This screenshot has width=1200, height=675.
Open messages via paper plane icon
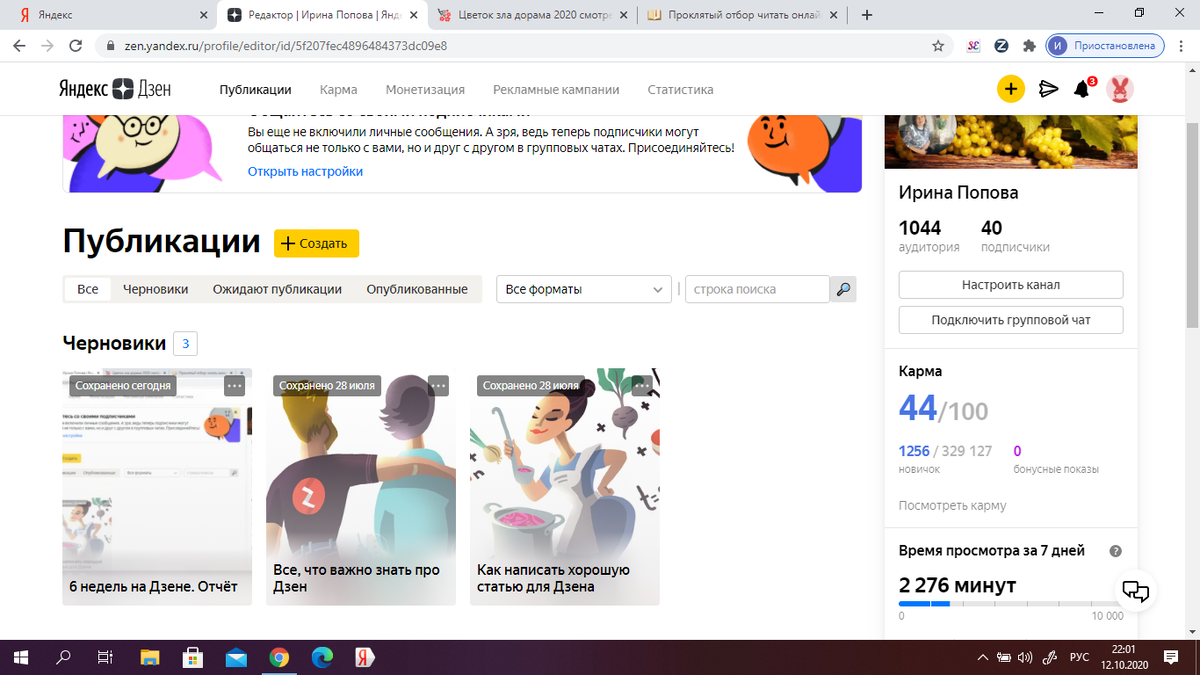point(1048,89)
